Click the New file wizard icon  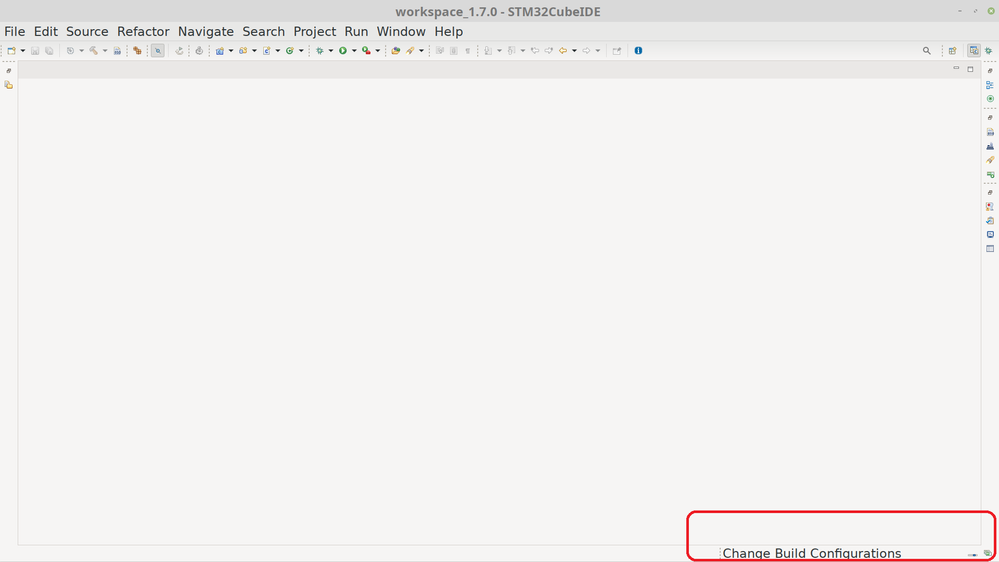(x=11, y=50)
